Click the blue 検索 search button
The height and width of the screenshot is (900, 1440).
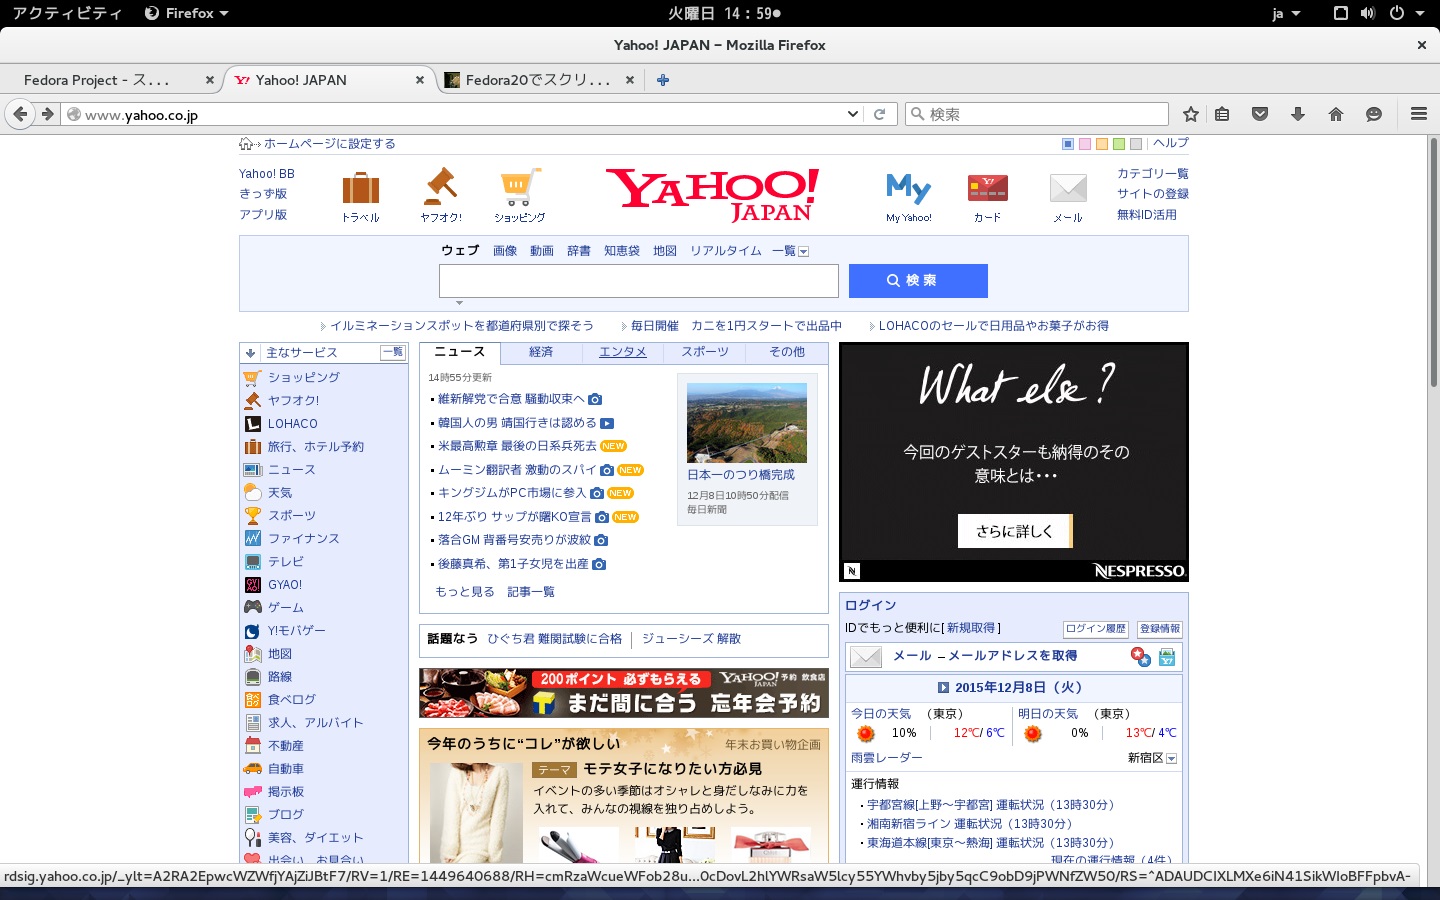pyautogui.click(x=918, y=281)
